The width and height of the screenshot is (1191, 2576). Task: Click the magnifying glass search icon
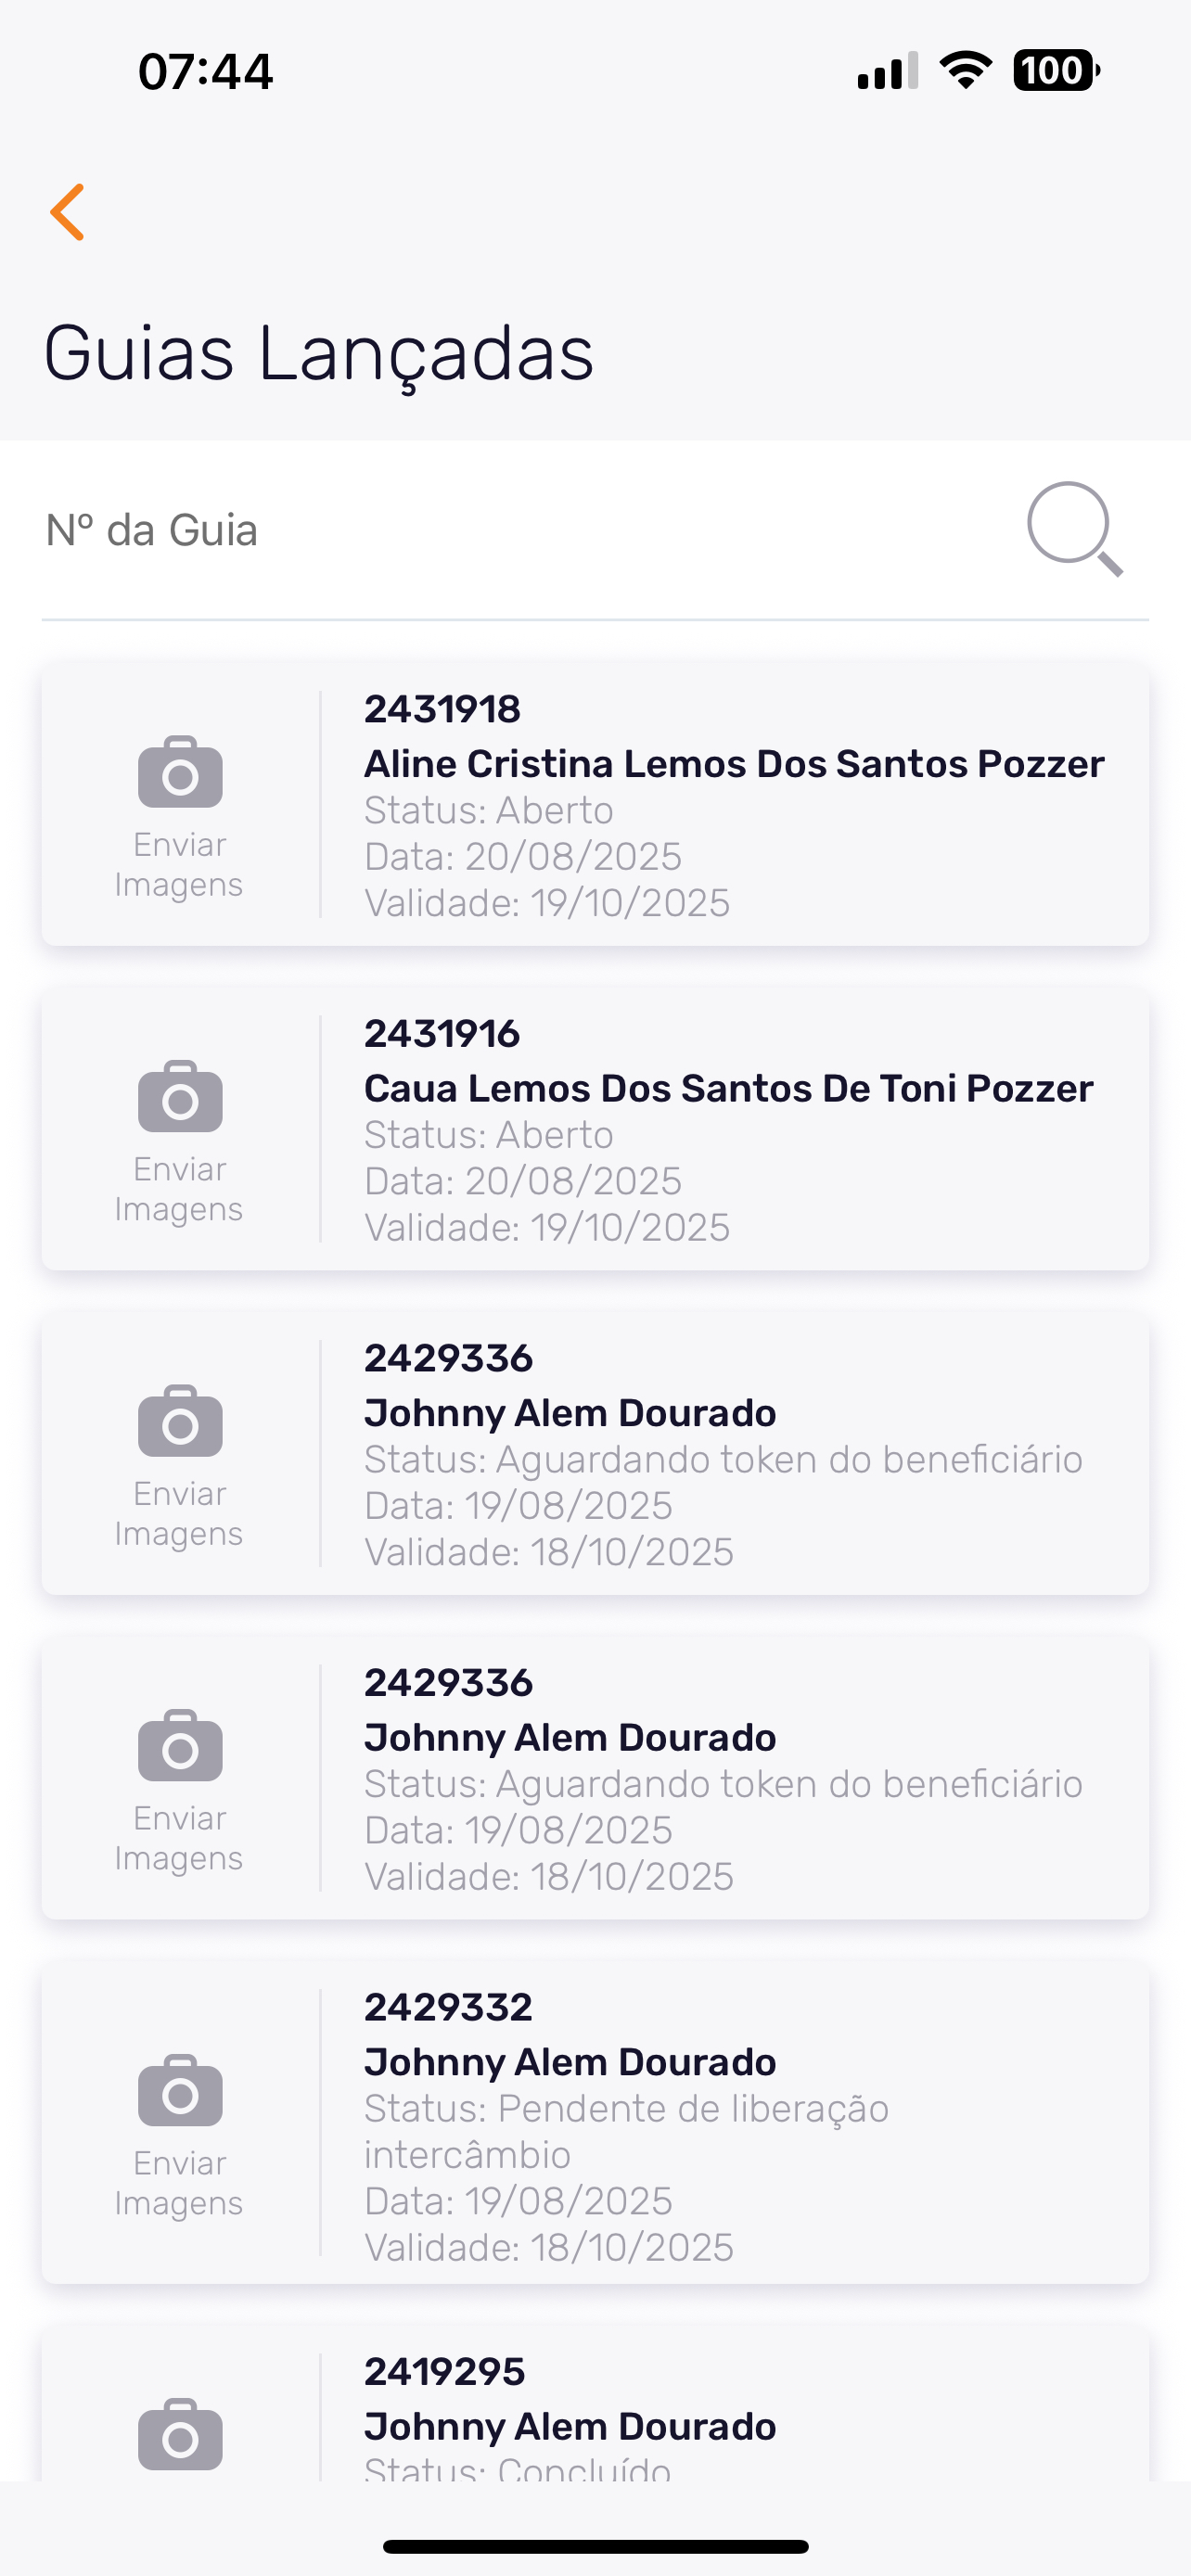pyautogui.click(x=1074, y=529)
